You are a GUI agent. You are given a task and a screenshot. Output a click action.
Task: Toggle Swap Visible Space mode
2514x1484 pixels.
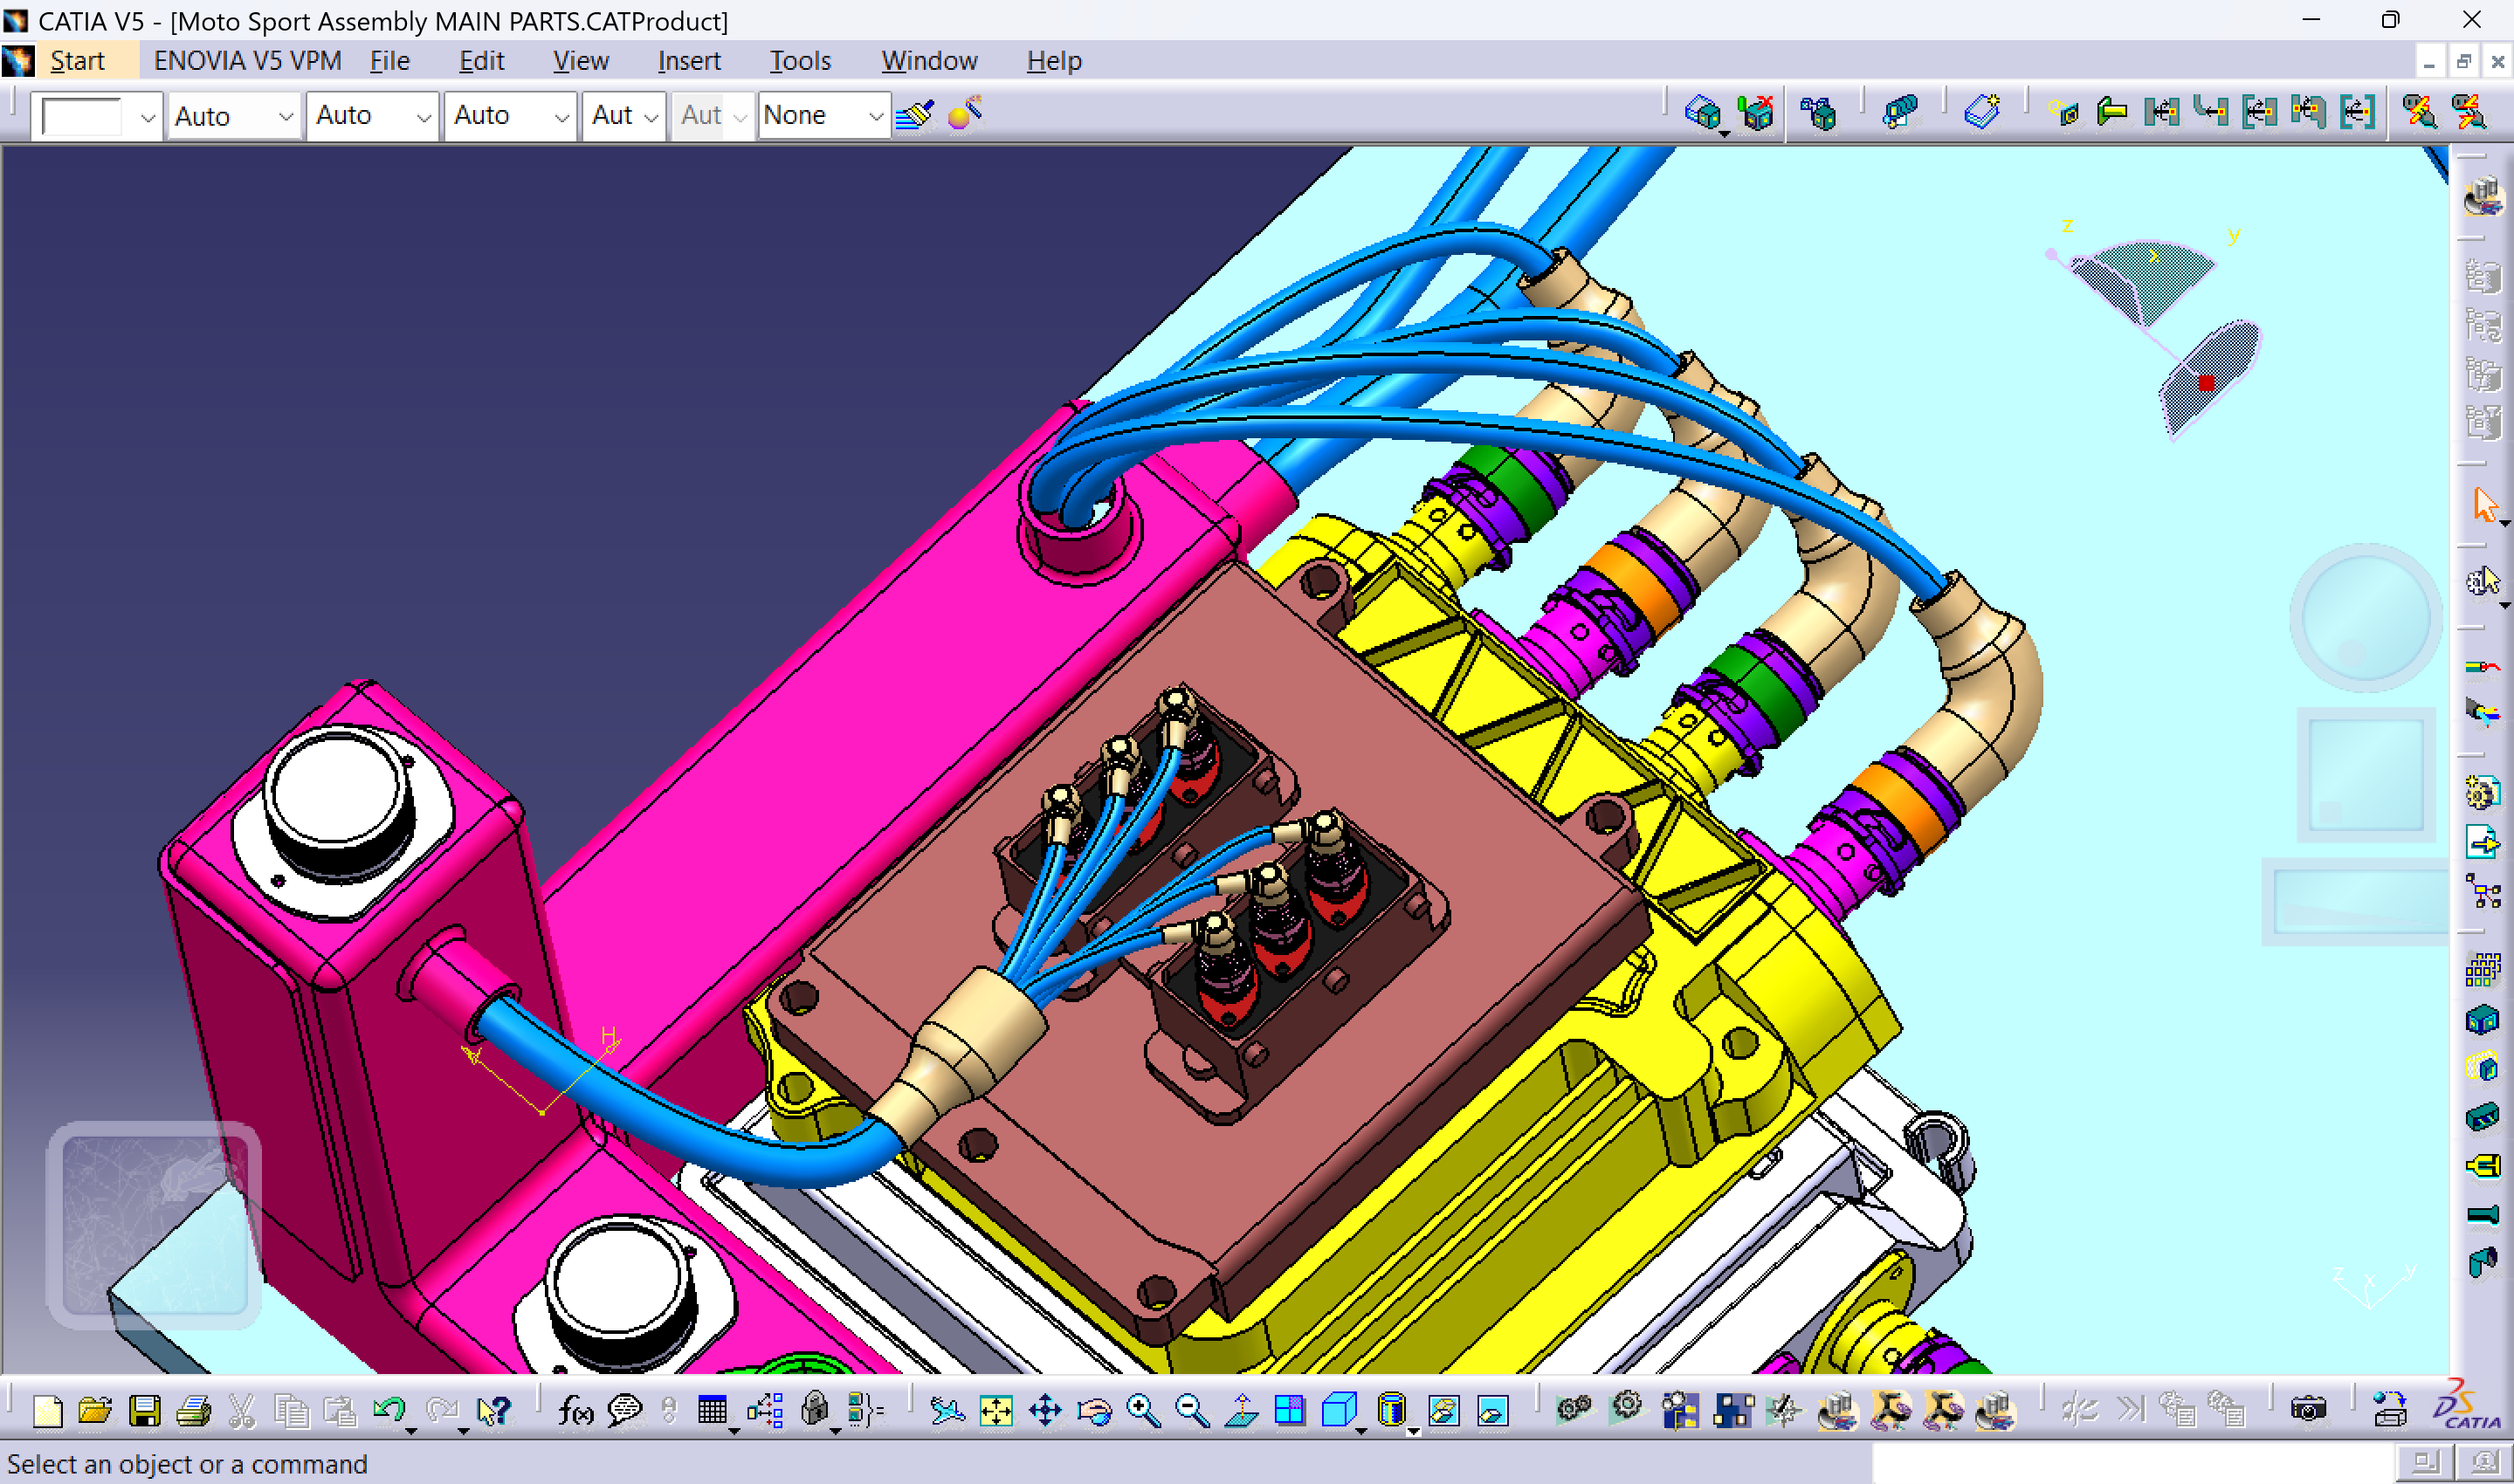1492,1410
